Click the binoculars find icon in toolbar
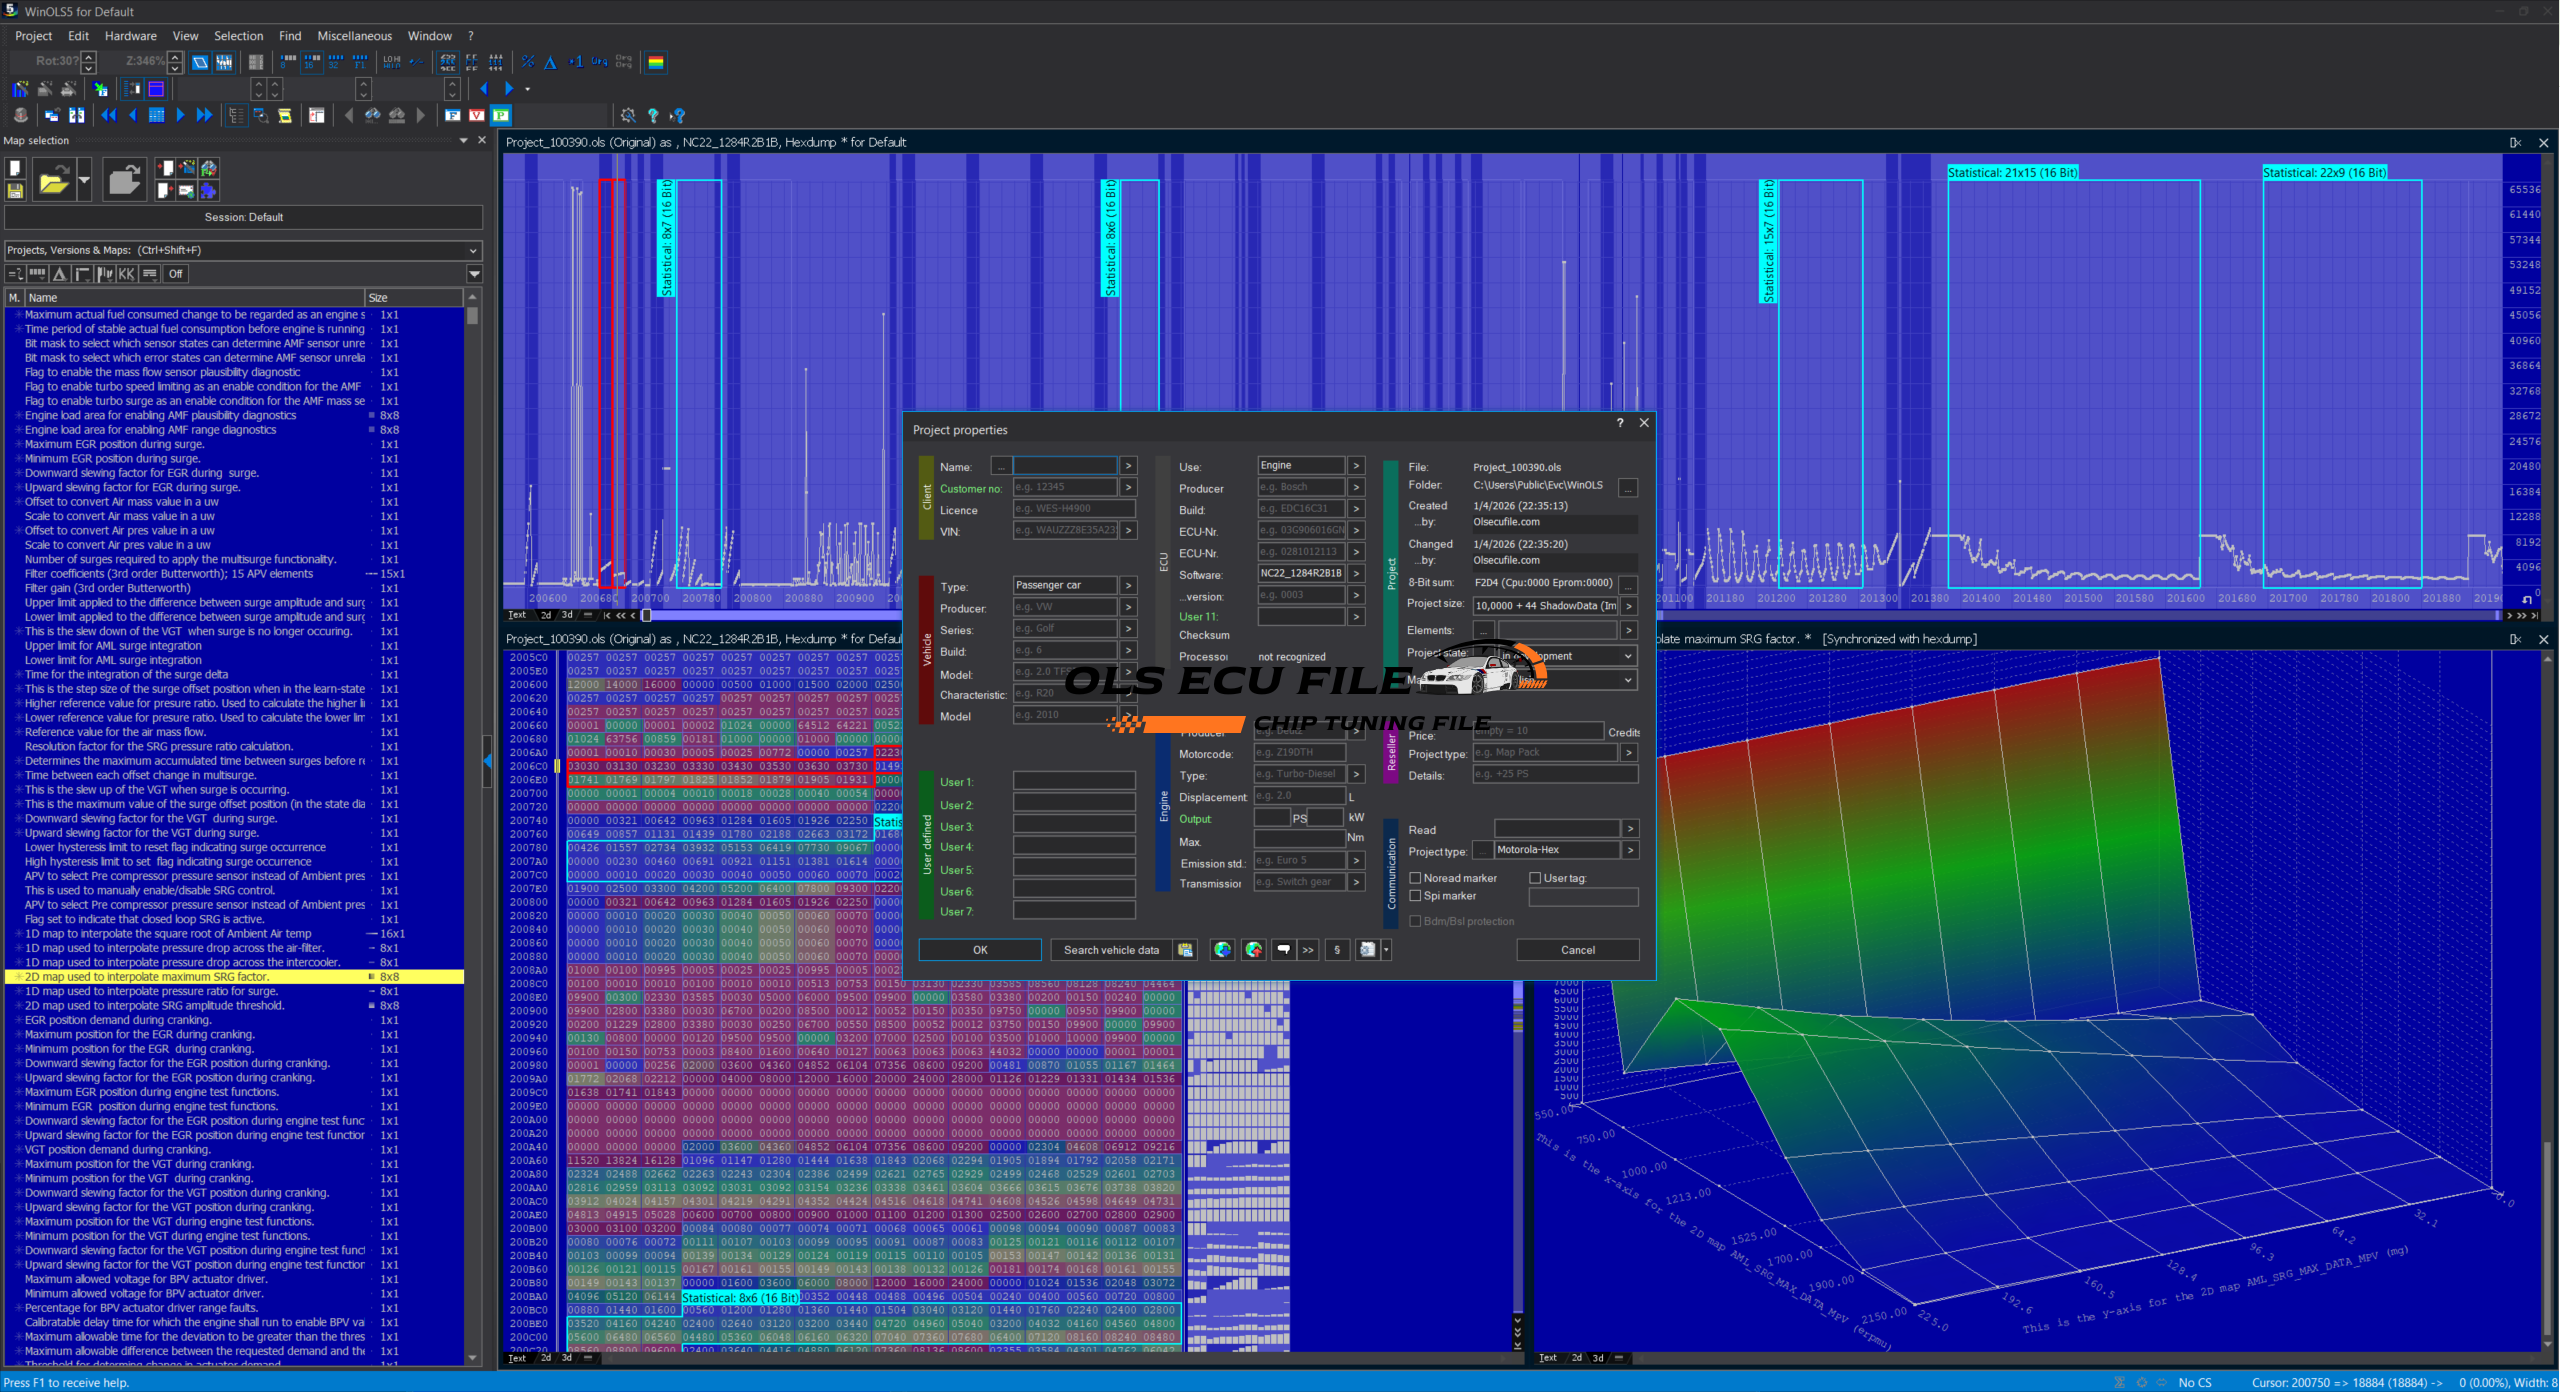 373,115
